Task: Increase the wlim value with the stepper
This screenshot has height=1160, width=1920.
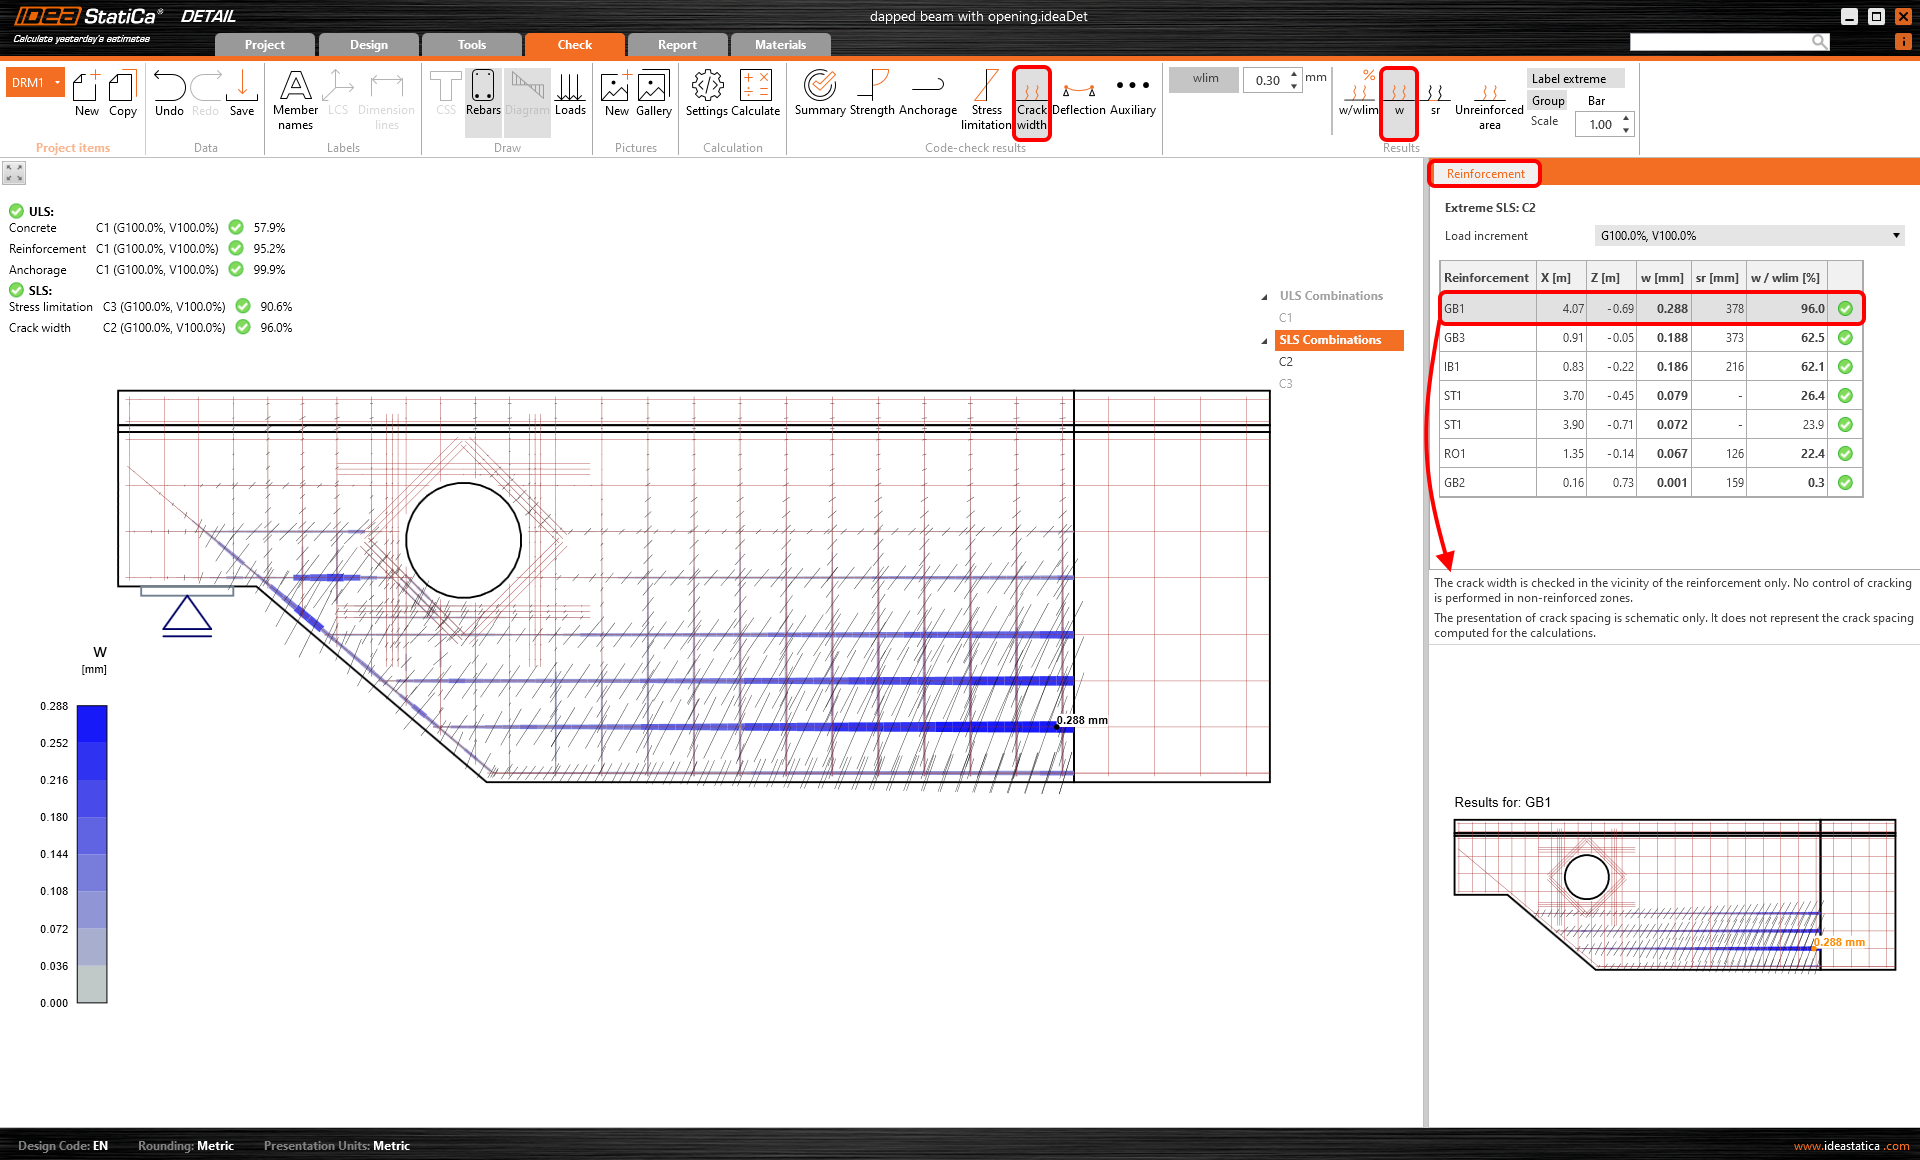Action: pyautogui.click(x=1293, y=74)
